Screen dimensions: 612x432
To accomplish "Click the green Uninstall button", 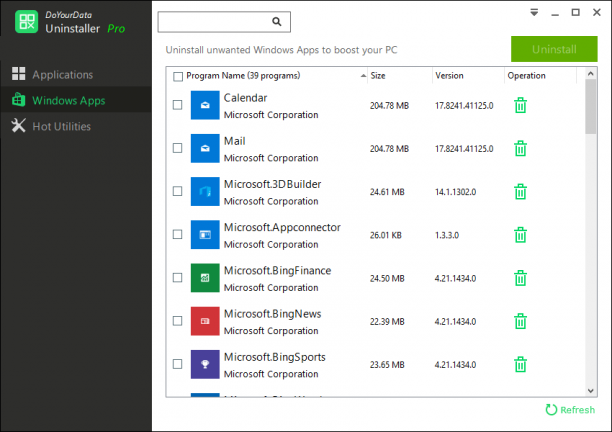I will (554, 49).
